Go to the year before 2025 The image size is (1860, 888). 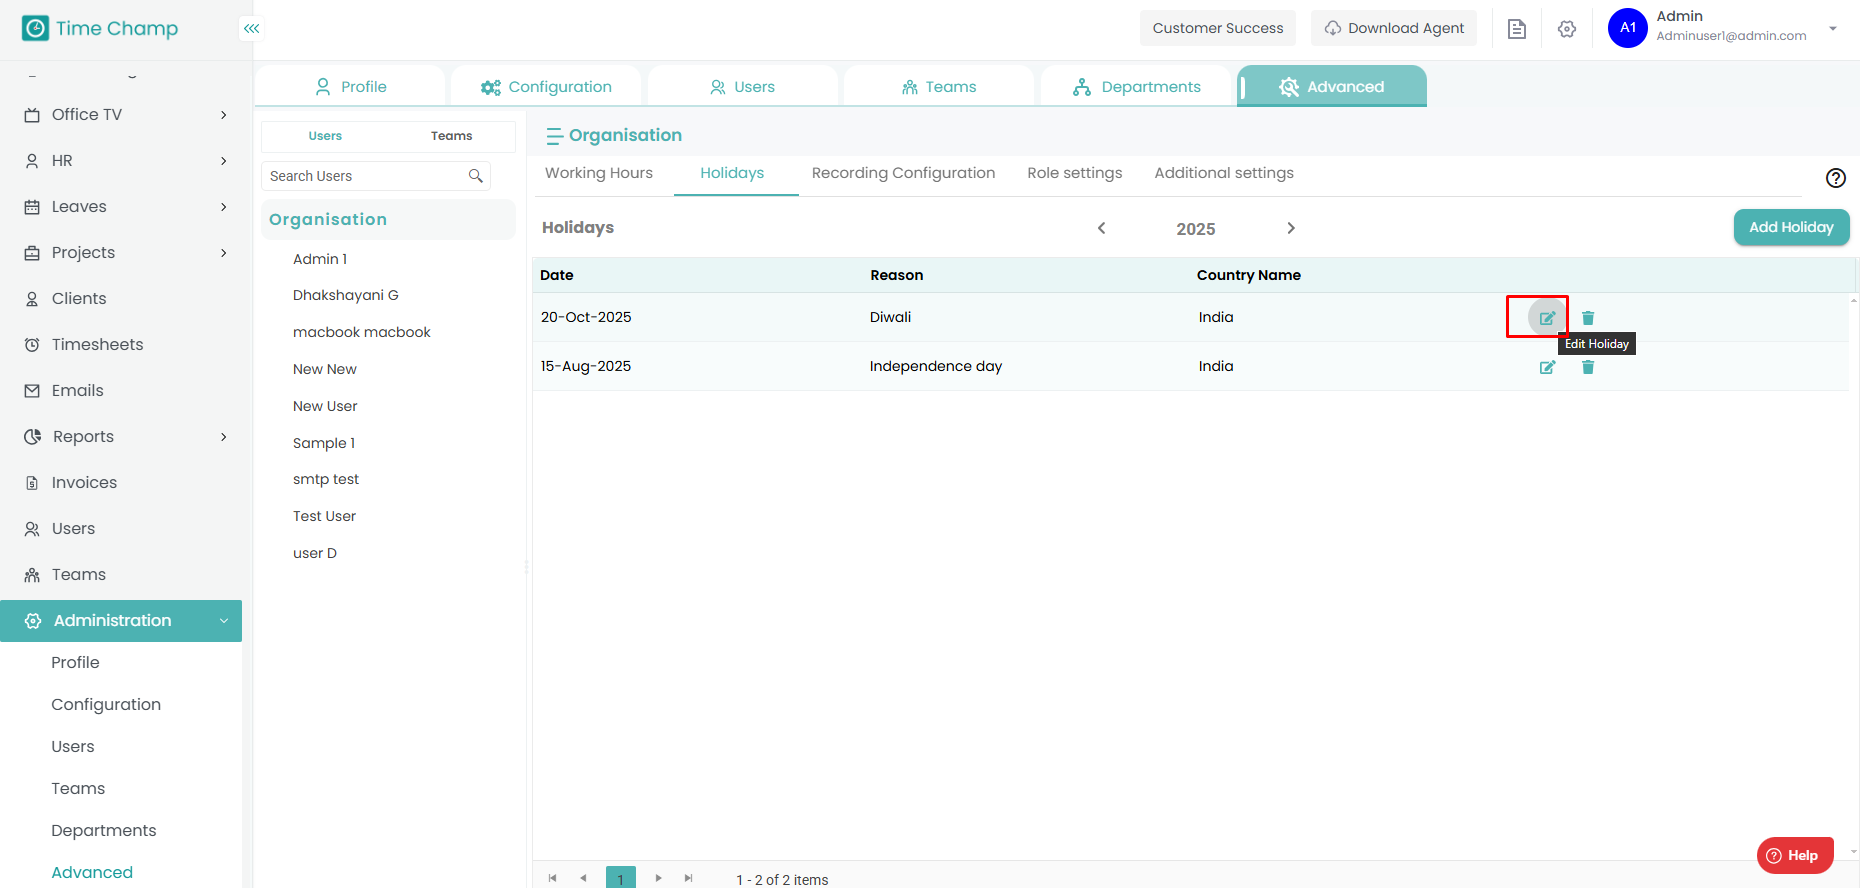point(1101,228)
